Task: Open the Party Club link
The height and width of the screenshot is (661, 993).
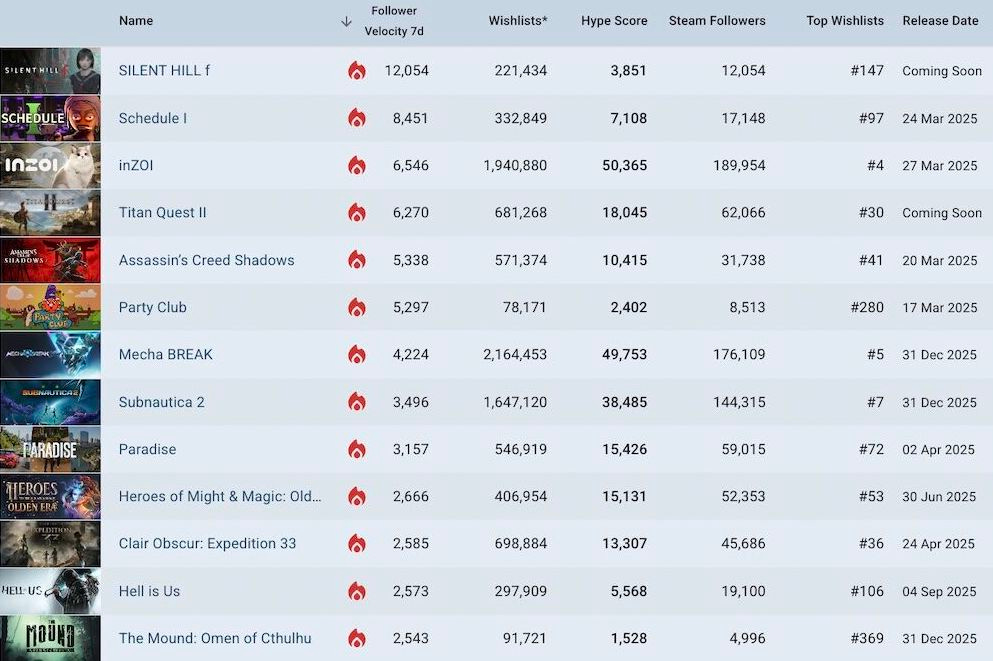Action: (x=153, y=307)
